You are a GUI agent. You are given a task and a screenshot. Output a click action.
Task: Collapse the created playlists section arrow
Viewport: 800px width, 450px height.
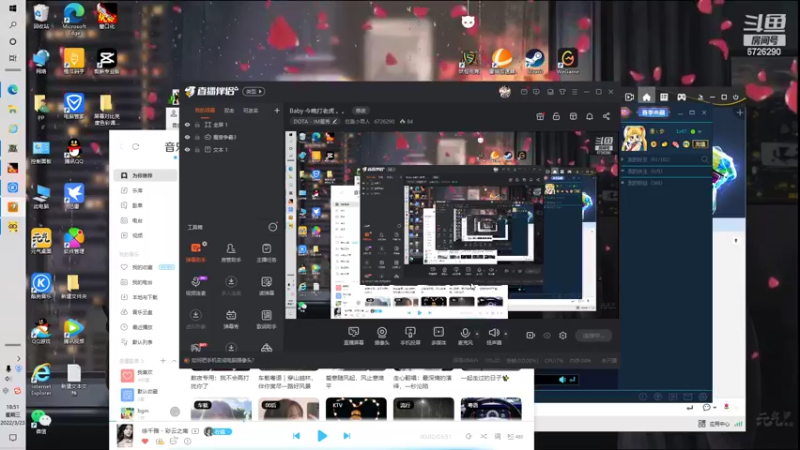(174, 361)
